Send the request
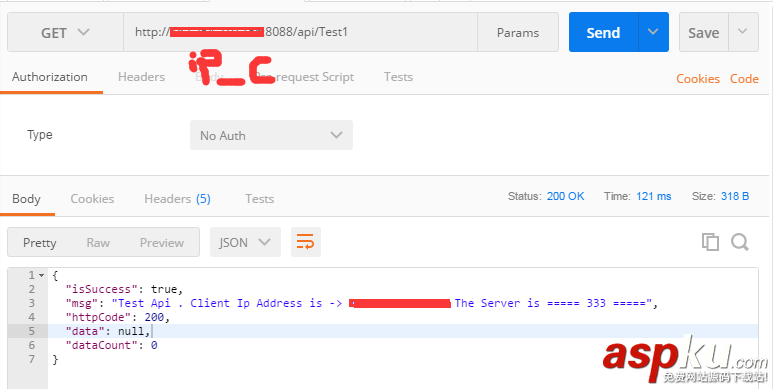Image resolution: width=773 pixels, height=389 pixels. [603, 33]
